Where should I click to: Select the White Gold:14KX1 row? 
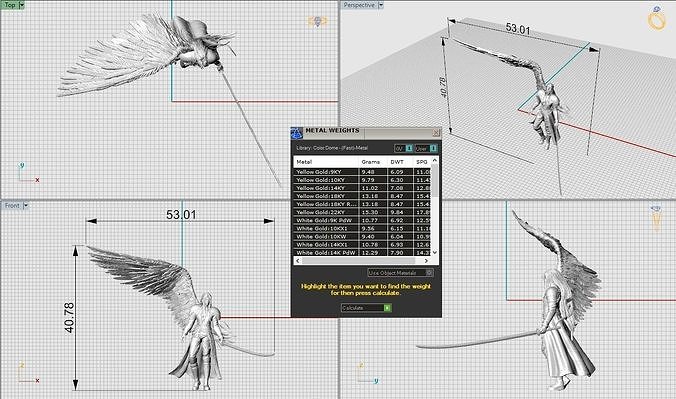click(x=362, y=245)
